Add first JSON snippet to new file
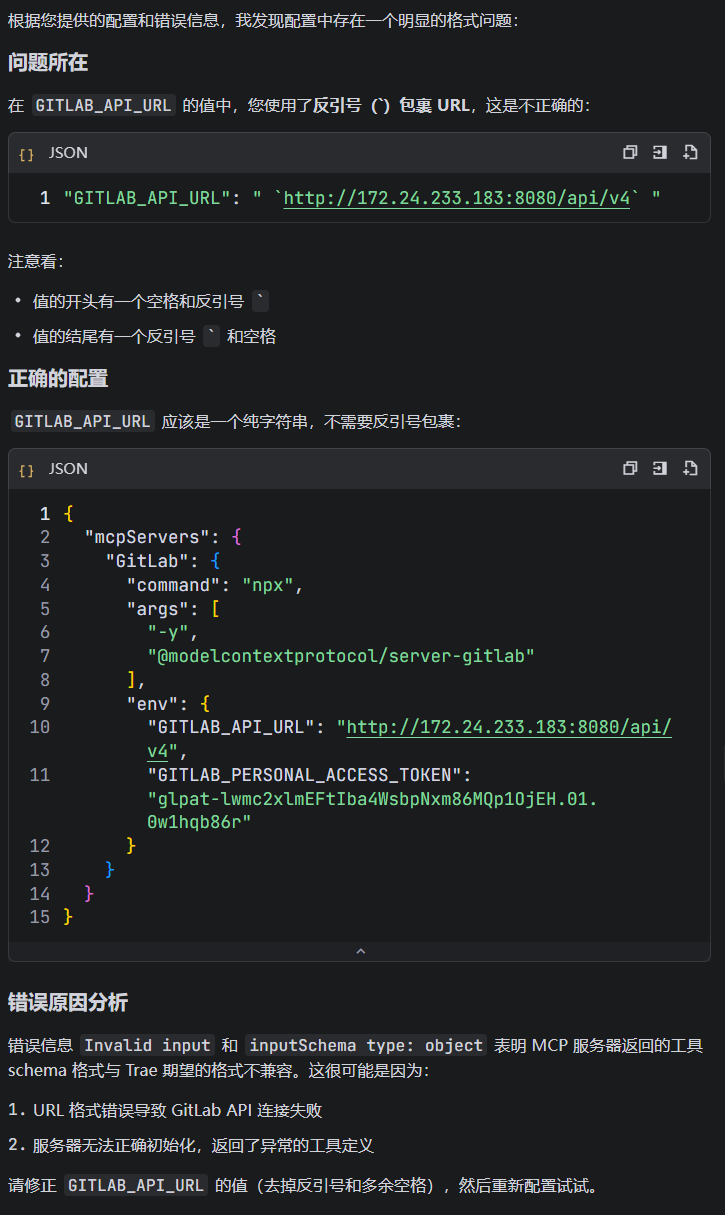Viewport: 725px width, 1215px height. coord(690,153)
